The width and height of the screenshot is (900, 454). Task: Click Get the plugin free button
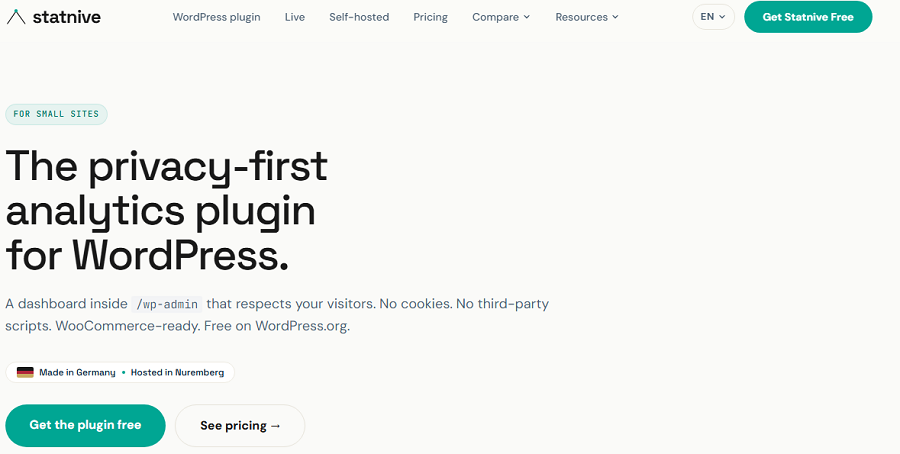(x=86, y=425)
